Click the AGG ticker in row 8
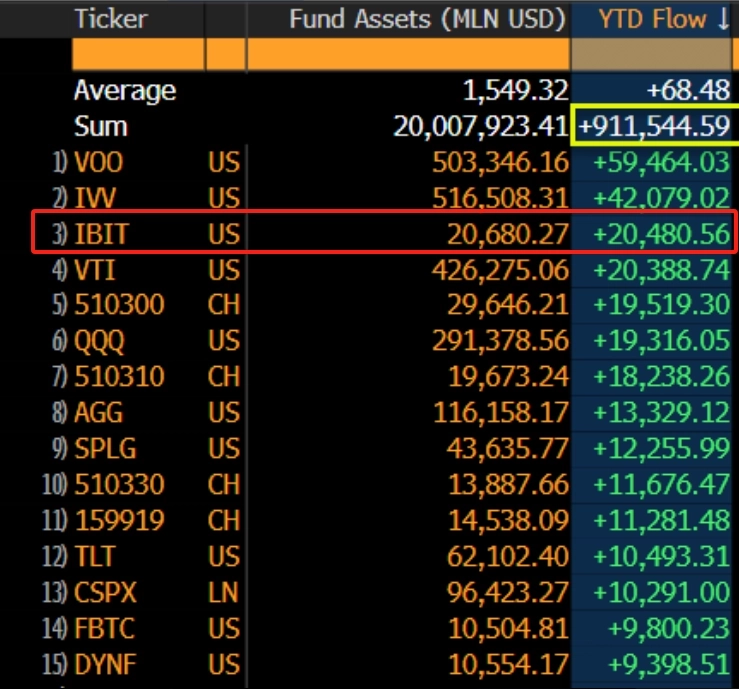 coord(99,413)
